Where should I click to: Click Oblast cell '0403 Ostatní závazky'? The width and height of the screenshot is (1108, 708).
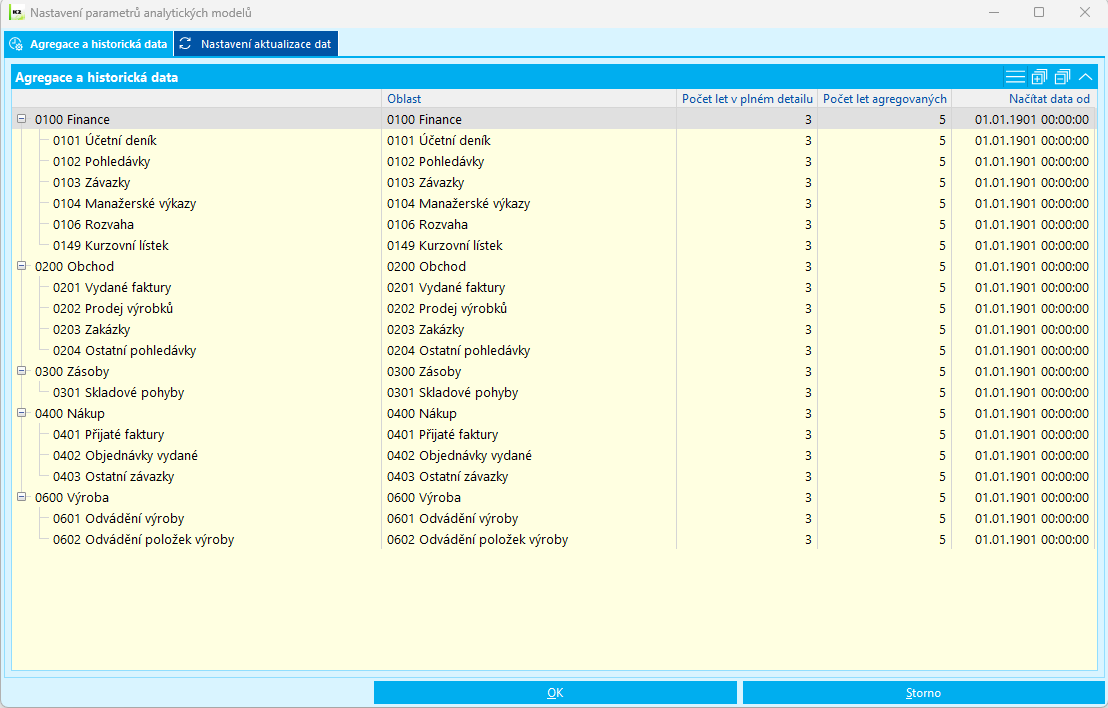click(x=529, y=477)
